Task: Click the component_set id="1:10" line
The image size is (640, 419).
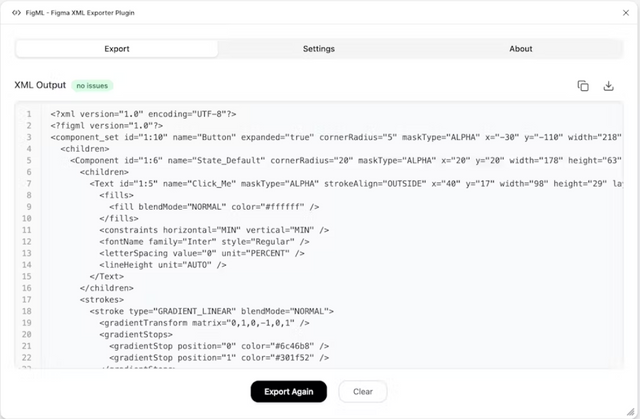Action: click(x=336, y=137)
